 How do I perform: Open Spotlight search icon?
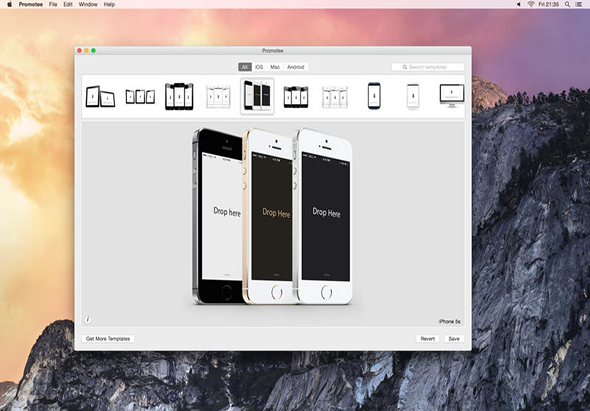(x=567, y=5)
